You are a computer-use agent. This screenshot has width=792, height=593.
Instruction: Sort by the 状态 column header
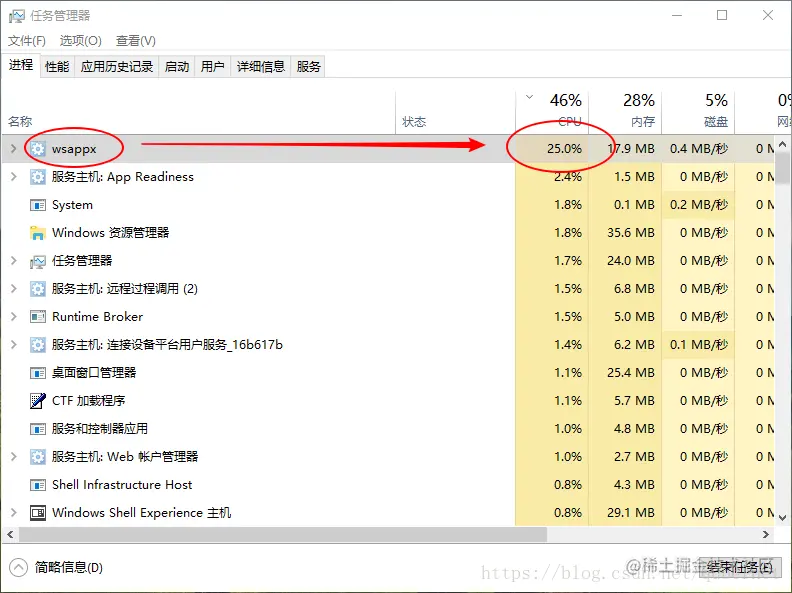[455, 111]
